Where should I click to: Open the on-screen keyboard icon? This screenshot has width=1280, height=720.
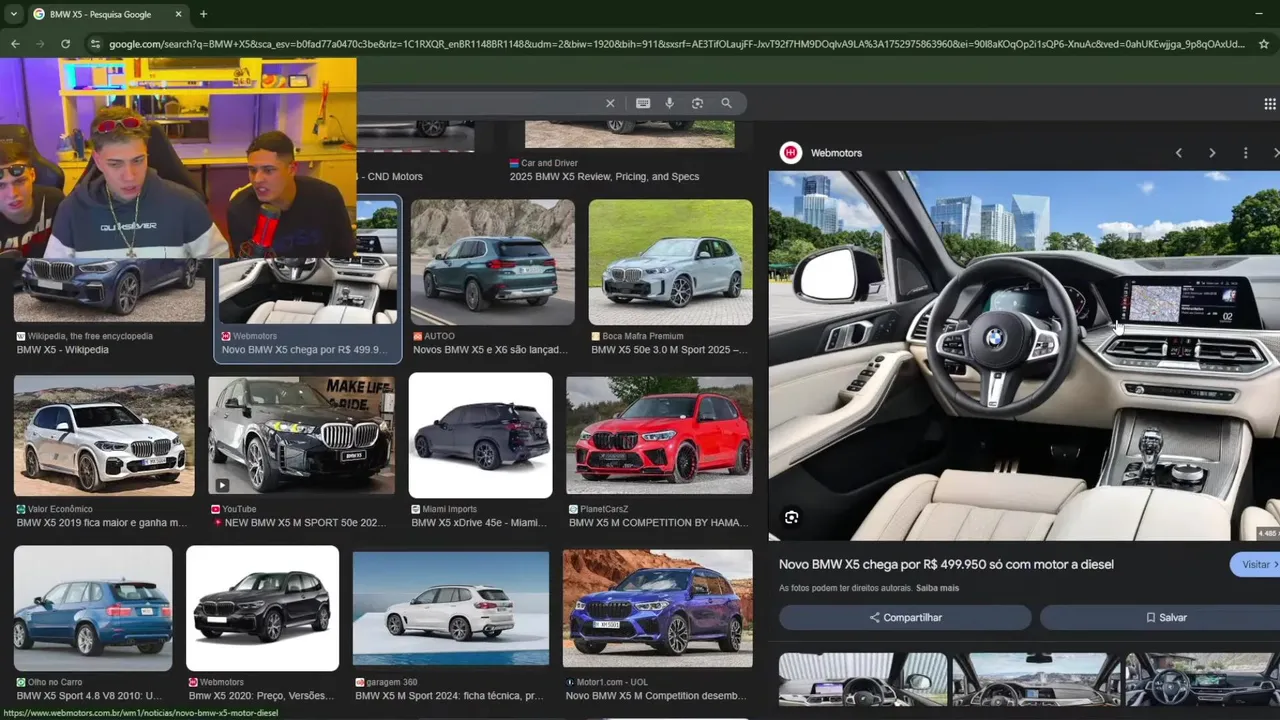pos(643,103)
